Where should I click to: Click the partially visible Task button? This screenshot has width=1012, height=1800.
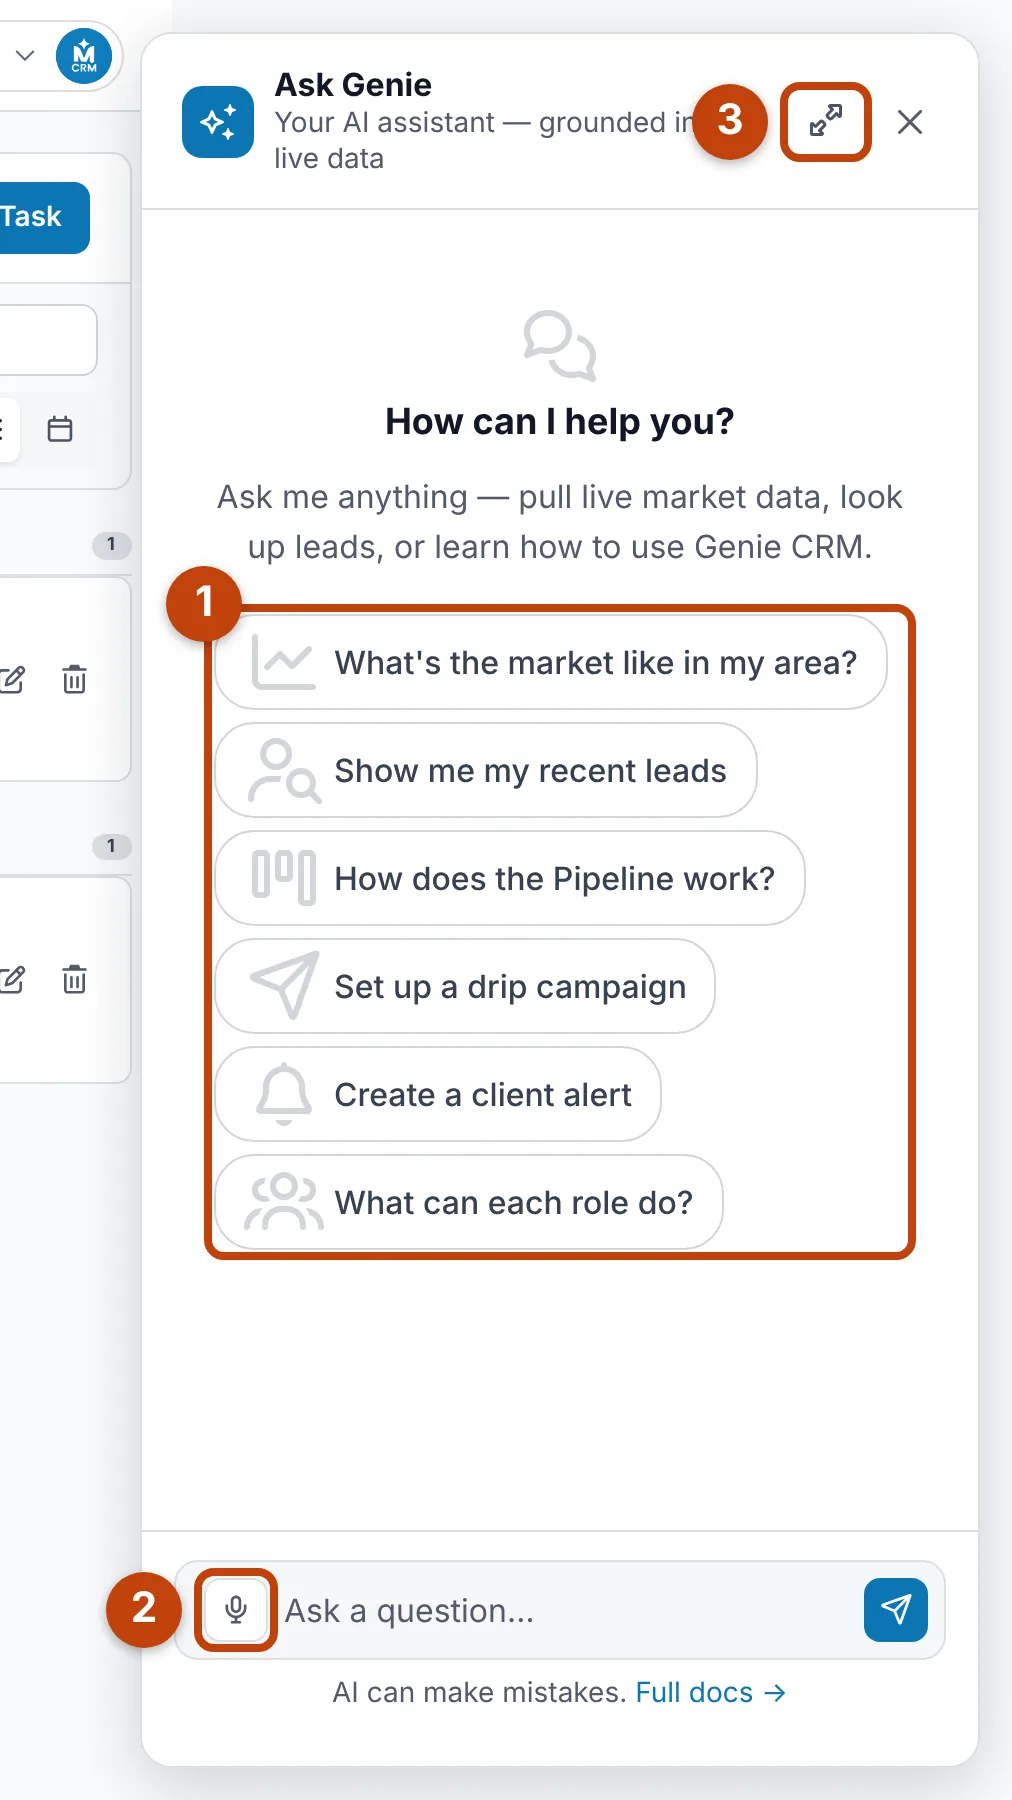[44, 217]
